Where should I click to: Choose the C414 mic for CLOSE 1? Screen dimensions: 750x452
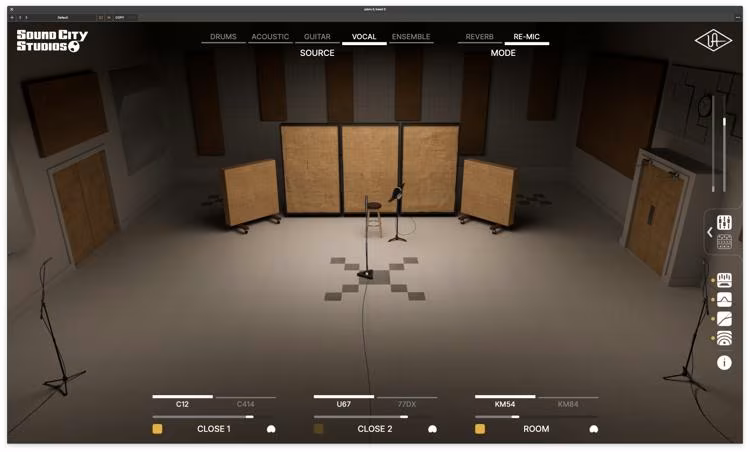(x=245, y=402)
